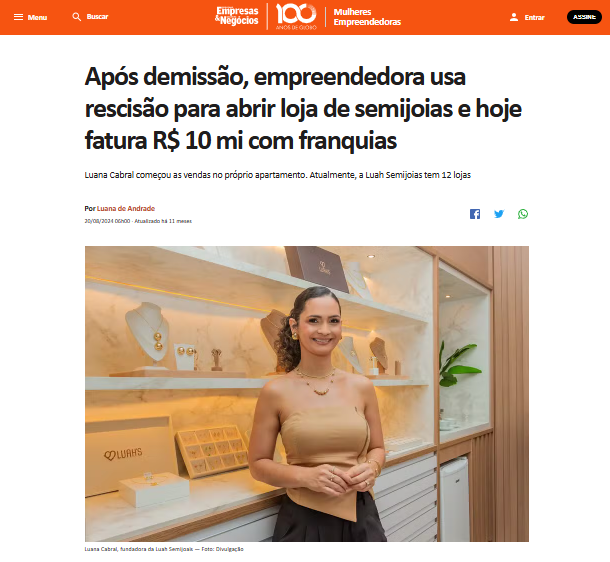610x562 pixels.
Task: Open Mulheres Empreendedoras section link
Action: pyautogui.click(x=367, y=17)
